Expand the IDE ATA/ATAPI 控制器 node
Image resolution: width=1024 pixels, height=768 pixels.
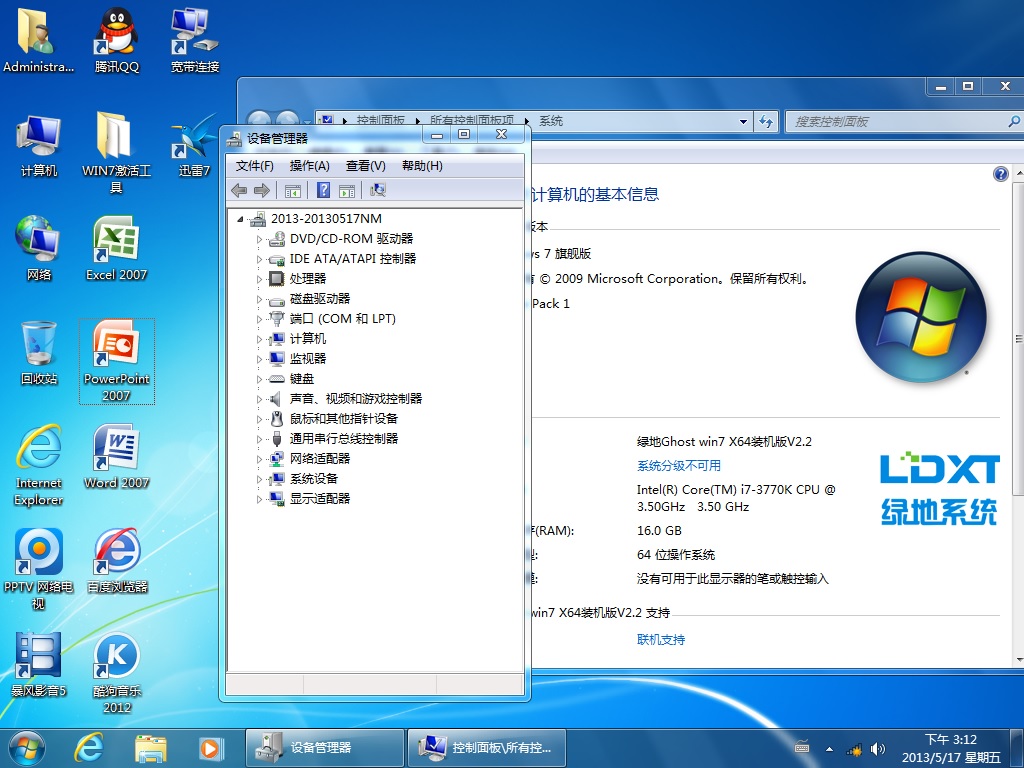click(259, 259)
